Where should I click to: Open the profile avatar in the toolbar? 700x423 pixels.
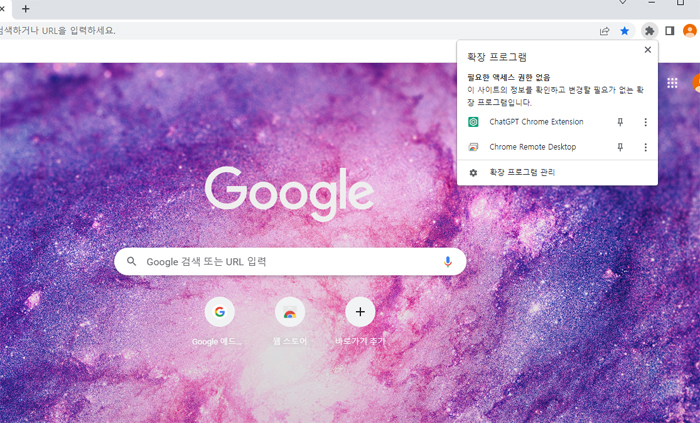[689, 31]
